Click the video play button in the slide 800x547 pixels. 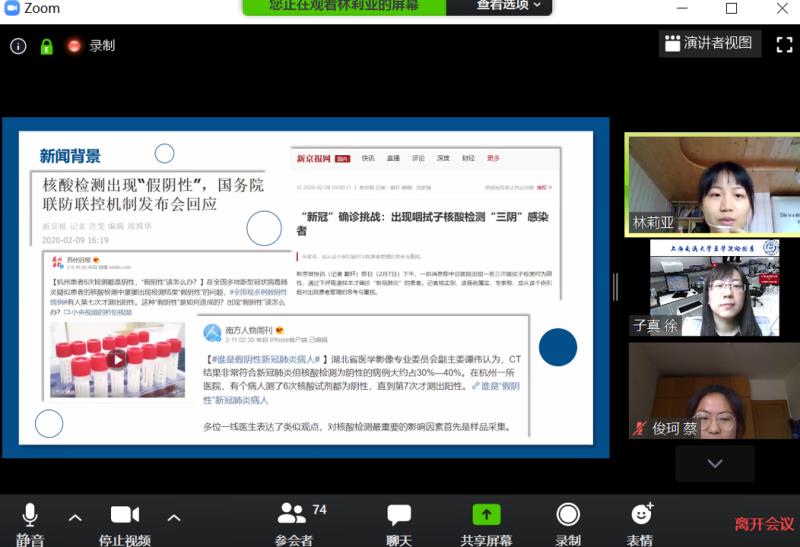[117, 359]
